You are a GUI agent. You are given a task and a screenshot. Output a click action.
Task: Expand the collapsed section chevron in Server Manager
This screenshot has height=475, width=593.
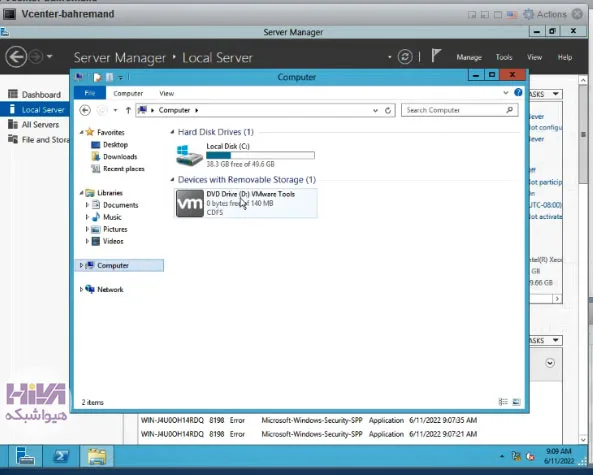point(550,363)
